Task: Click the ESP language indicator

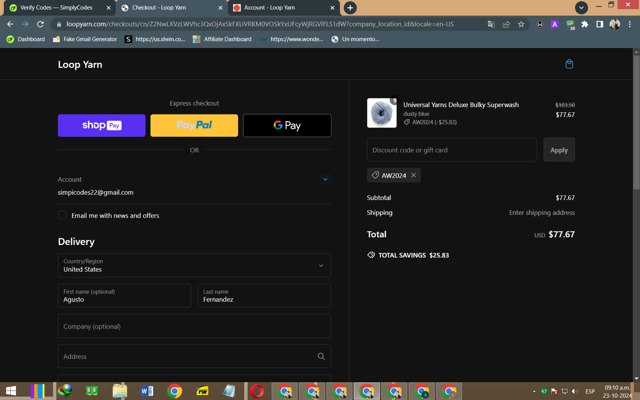Action: tap(590, 391)
